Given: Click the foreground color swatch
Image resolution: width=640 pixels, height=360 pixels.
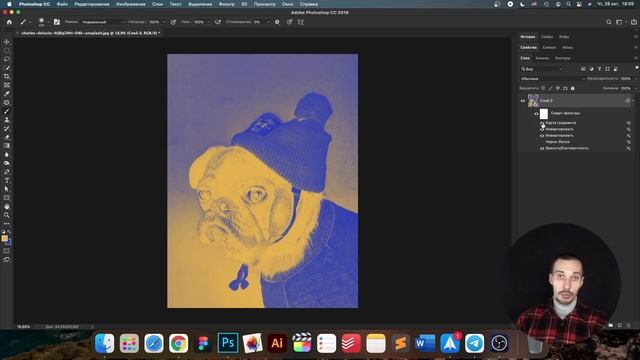Looking at the screenshot, I should [x=4, y=238].
